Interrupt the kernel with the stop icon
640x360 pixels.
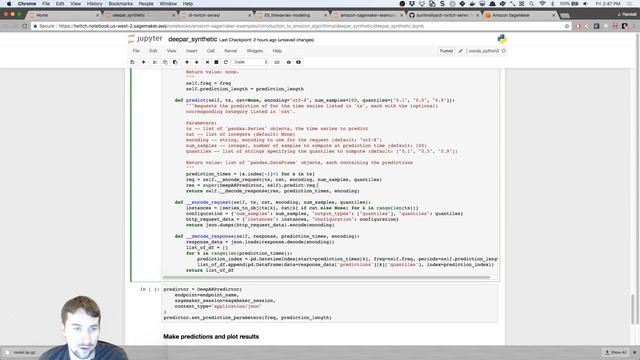point(216,62)
